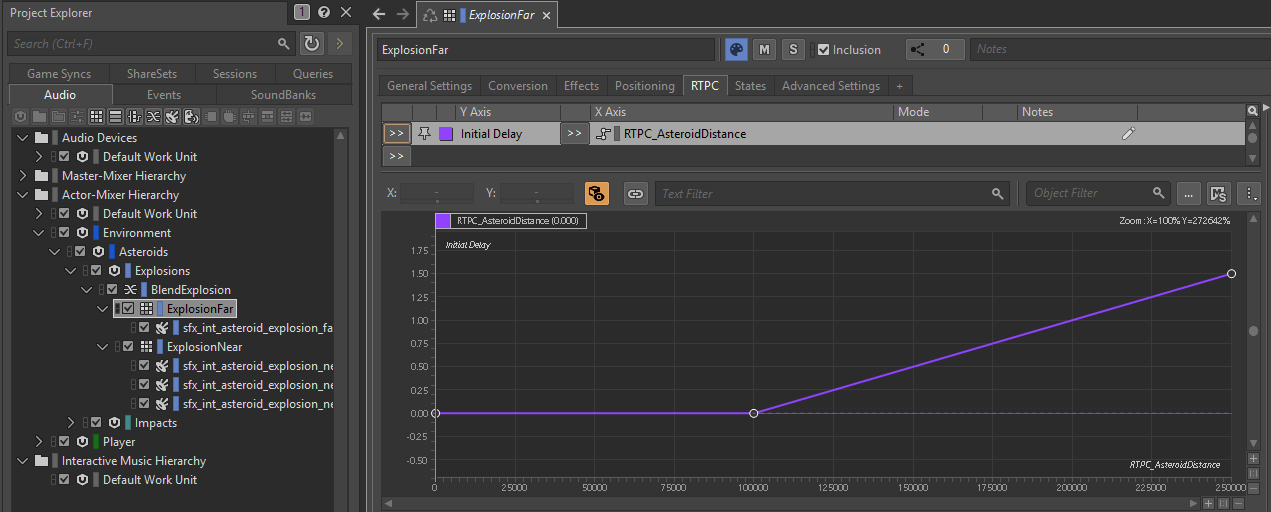1271x512 pixels.
Task: Click the pencil edit icon in Notes column
Action: point(1129,134)
